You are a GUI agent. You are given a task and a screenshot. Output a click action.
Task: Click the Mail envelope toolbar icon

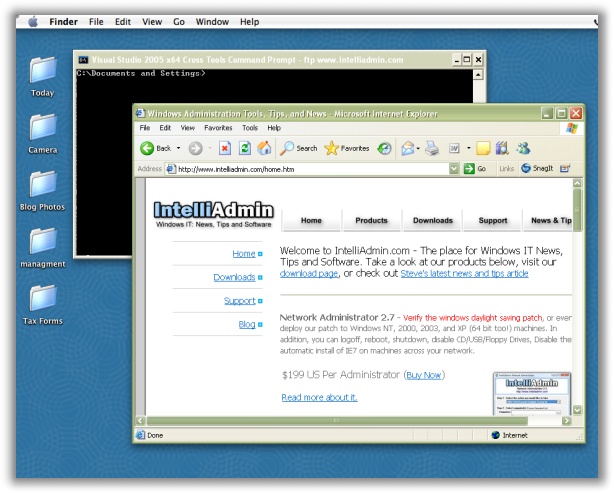click(408, 148)
